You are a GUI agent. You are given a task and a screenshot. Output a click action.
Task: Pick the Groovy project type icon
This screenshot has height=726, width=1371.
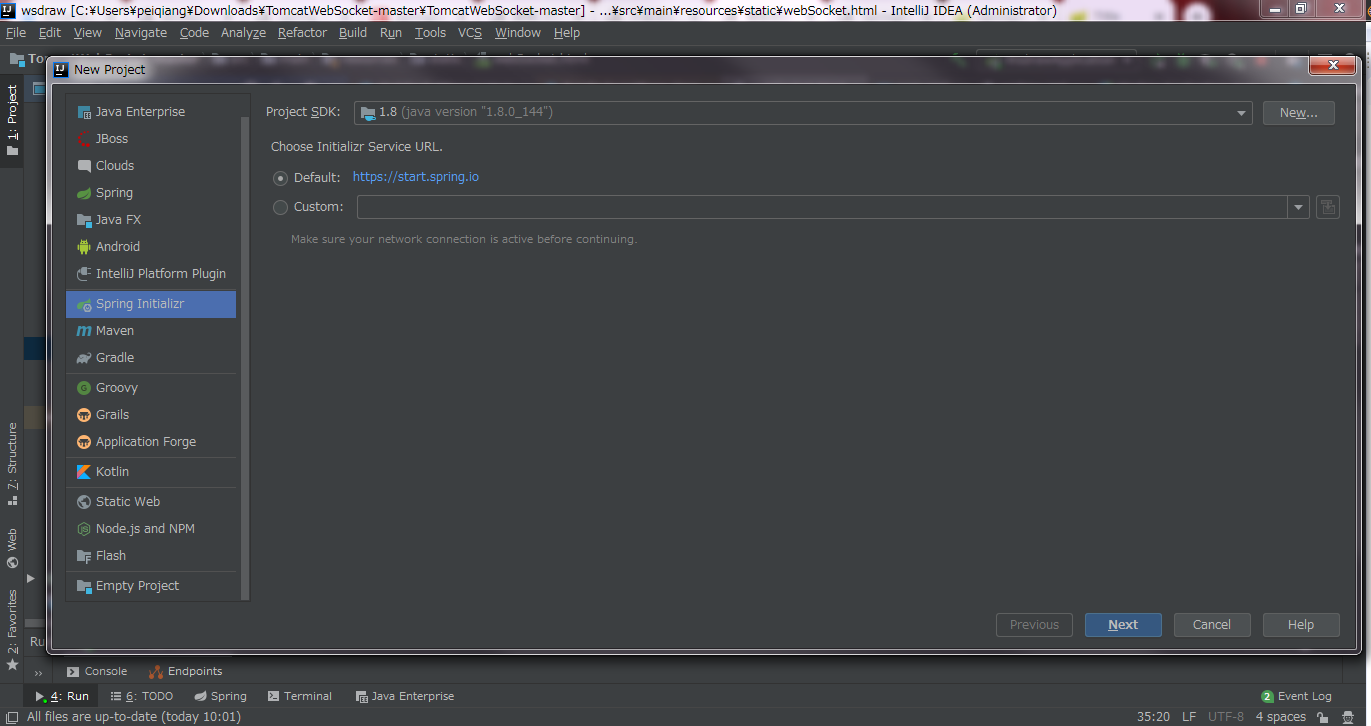point(84,388)
